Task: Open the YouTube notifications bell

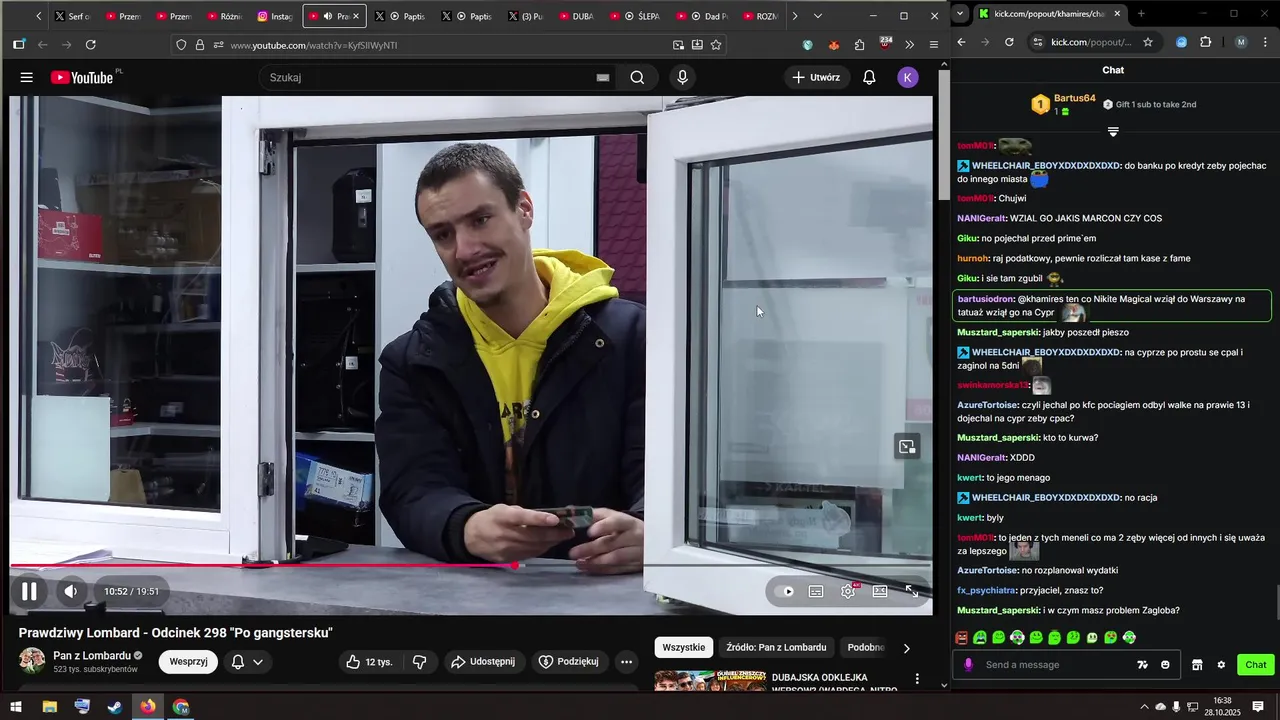Action: [869, 77]
